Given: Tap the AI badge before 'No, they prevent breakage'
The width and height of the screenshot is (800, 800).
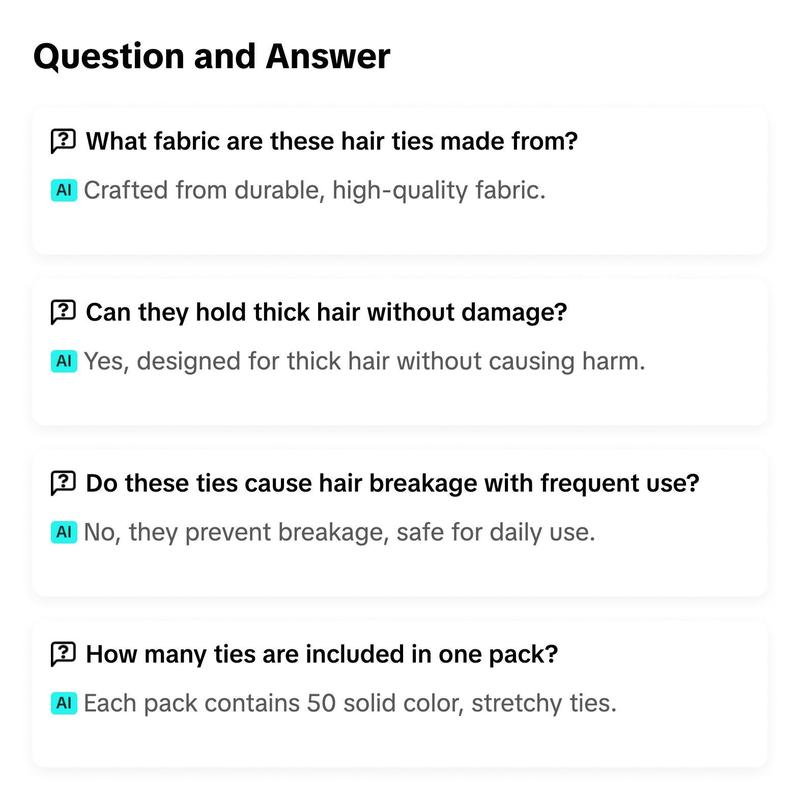Looking at the screenshot, I should pyautogui.click(x=64, y=532).
